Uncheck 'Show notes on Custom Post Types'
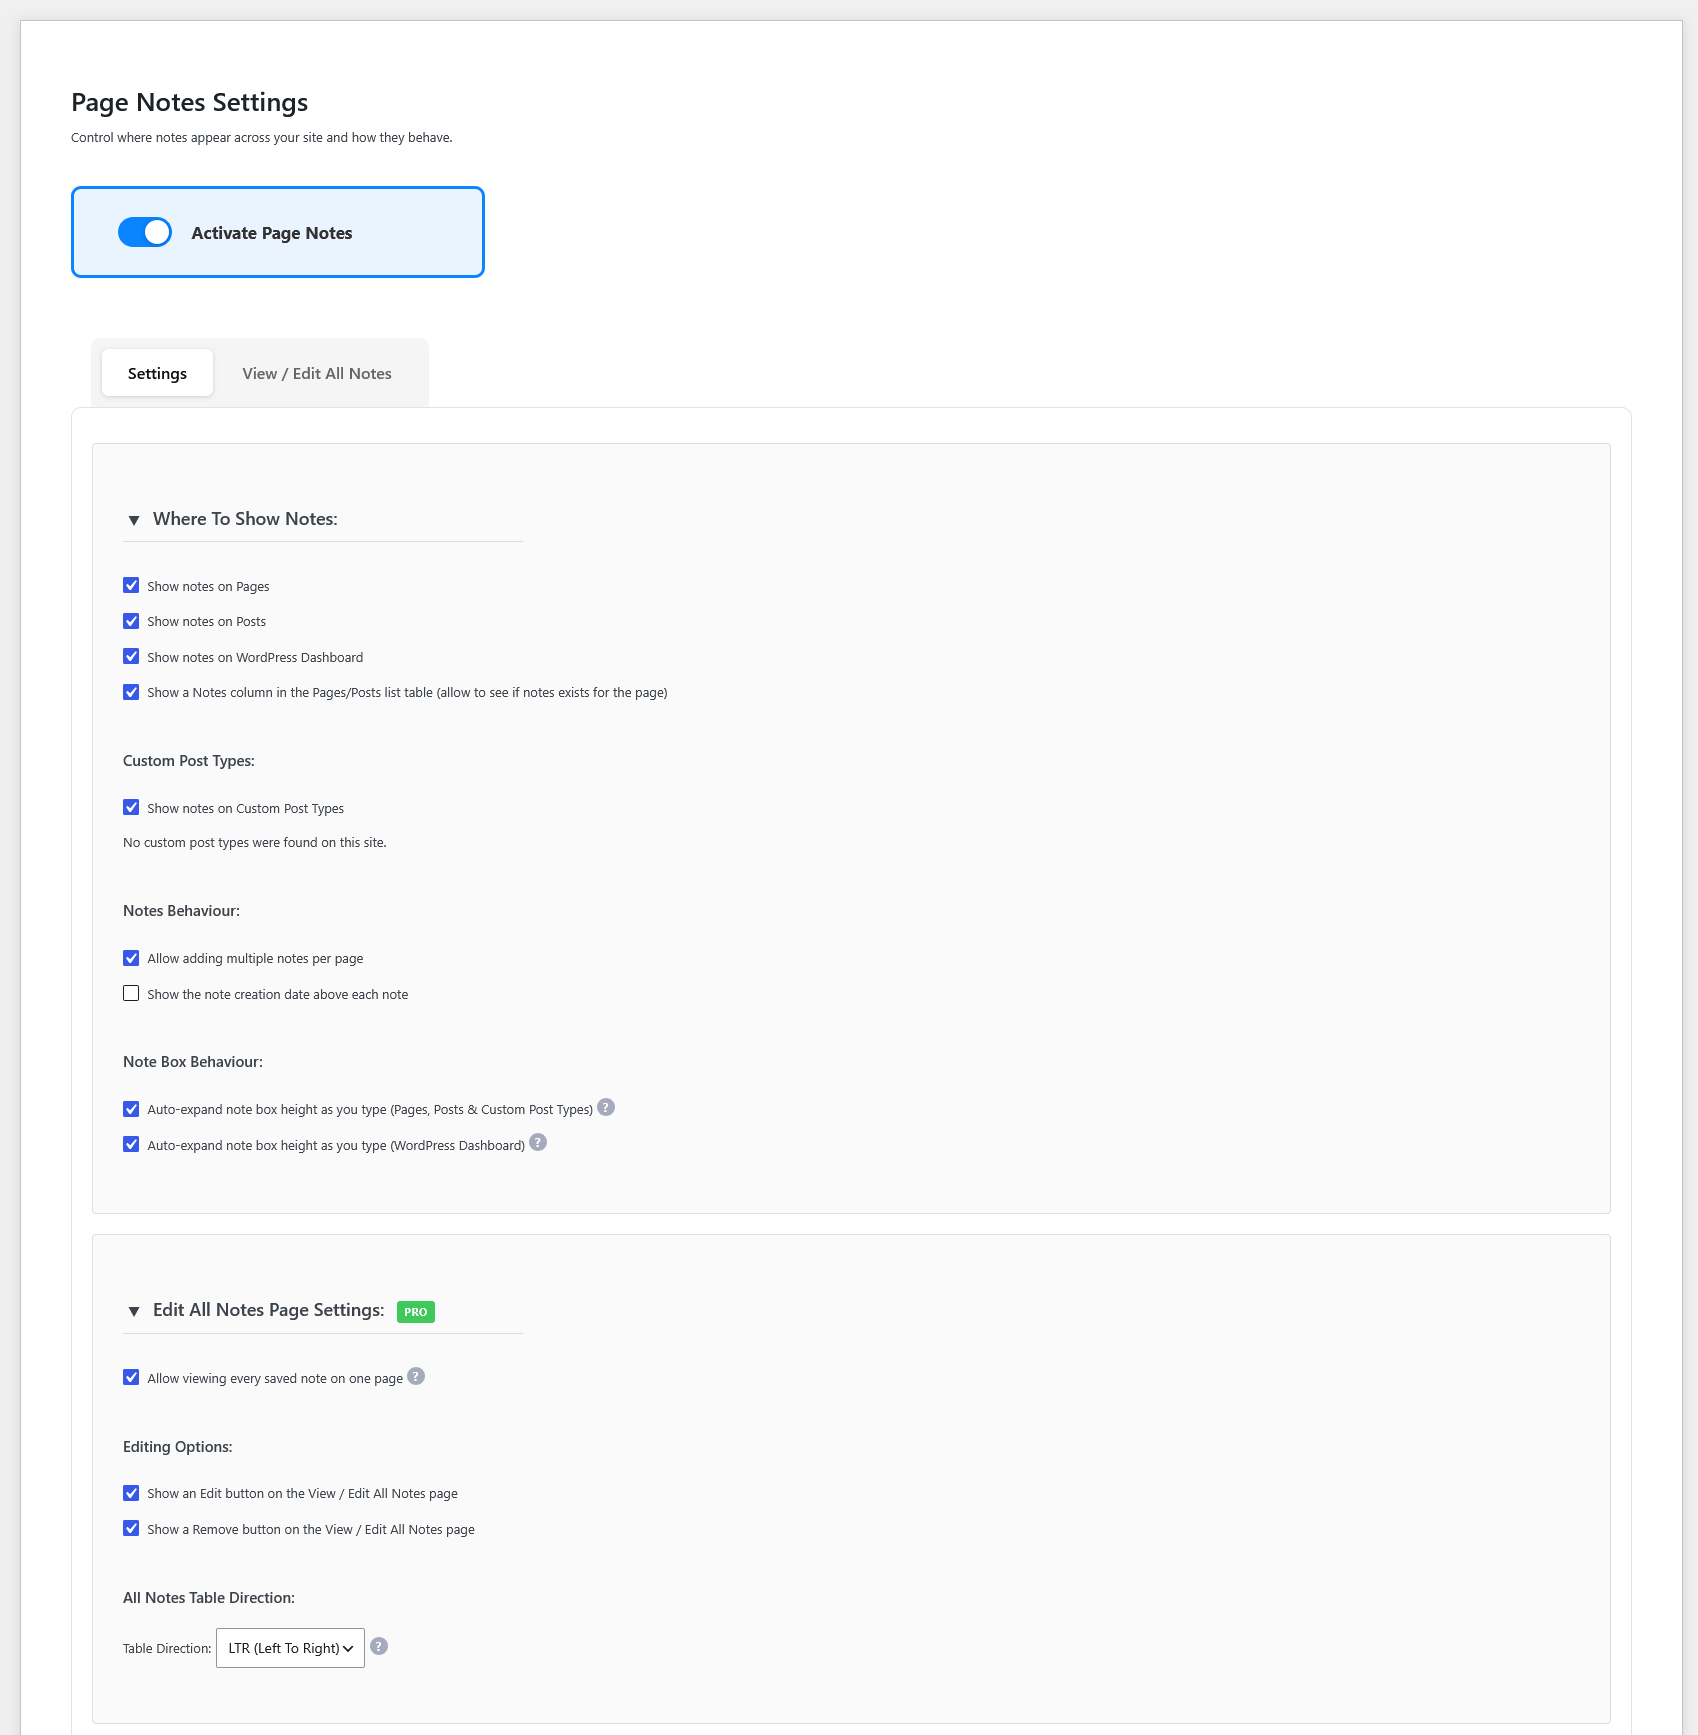The width and height of the screenshot is (1698, 1735). tap(131, 807)
